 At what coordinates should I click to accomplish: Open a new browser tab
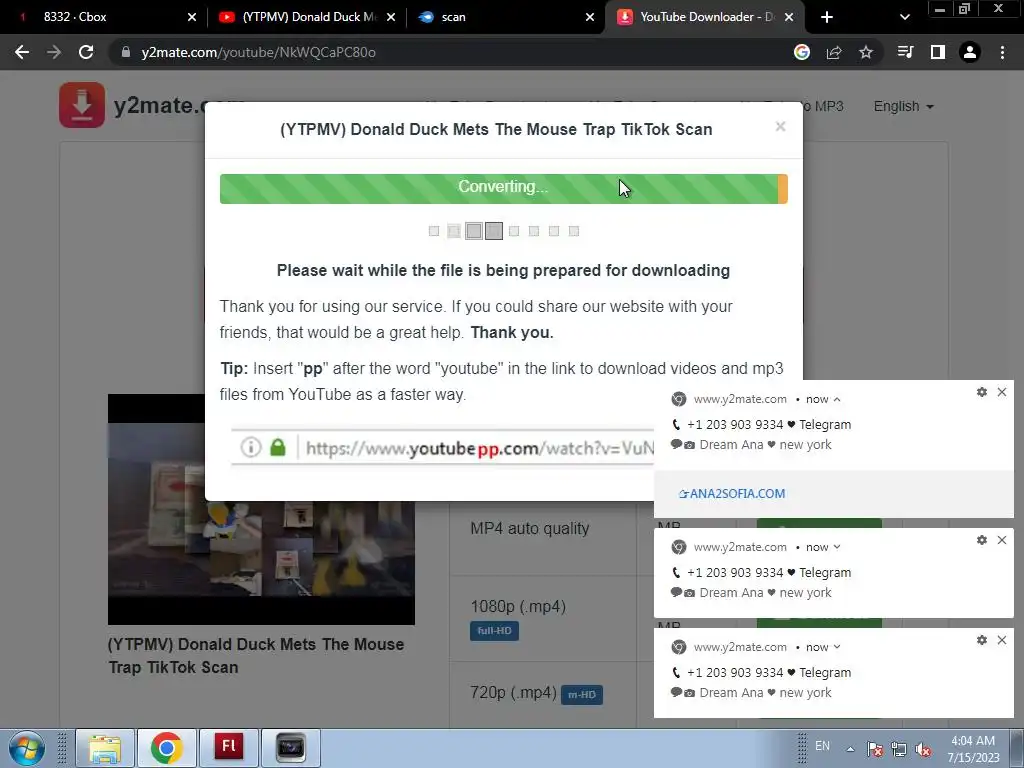click(827, 17)
